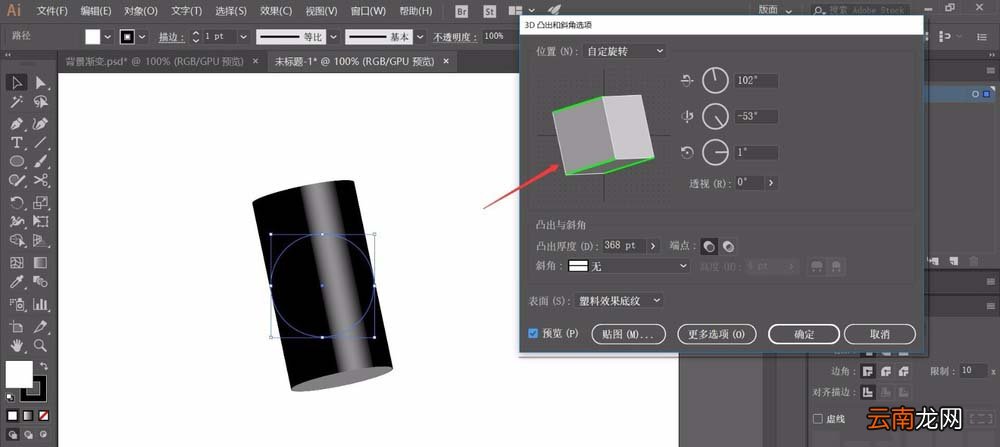Switch to 背景渐变.psd document tab
1000x447 pixels.
[x=154, y=62]
